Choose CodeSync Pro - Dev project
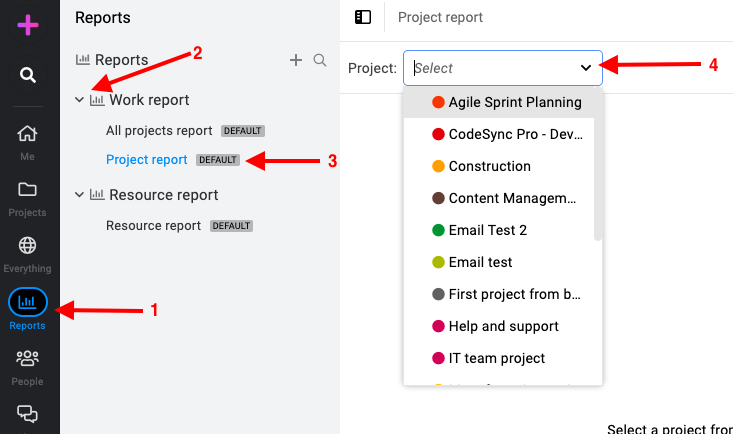The width and height of the screenshot is (733, 434). pos(499,134)
